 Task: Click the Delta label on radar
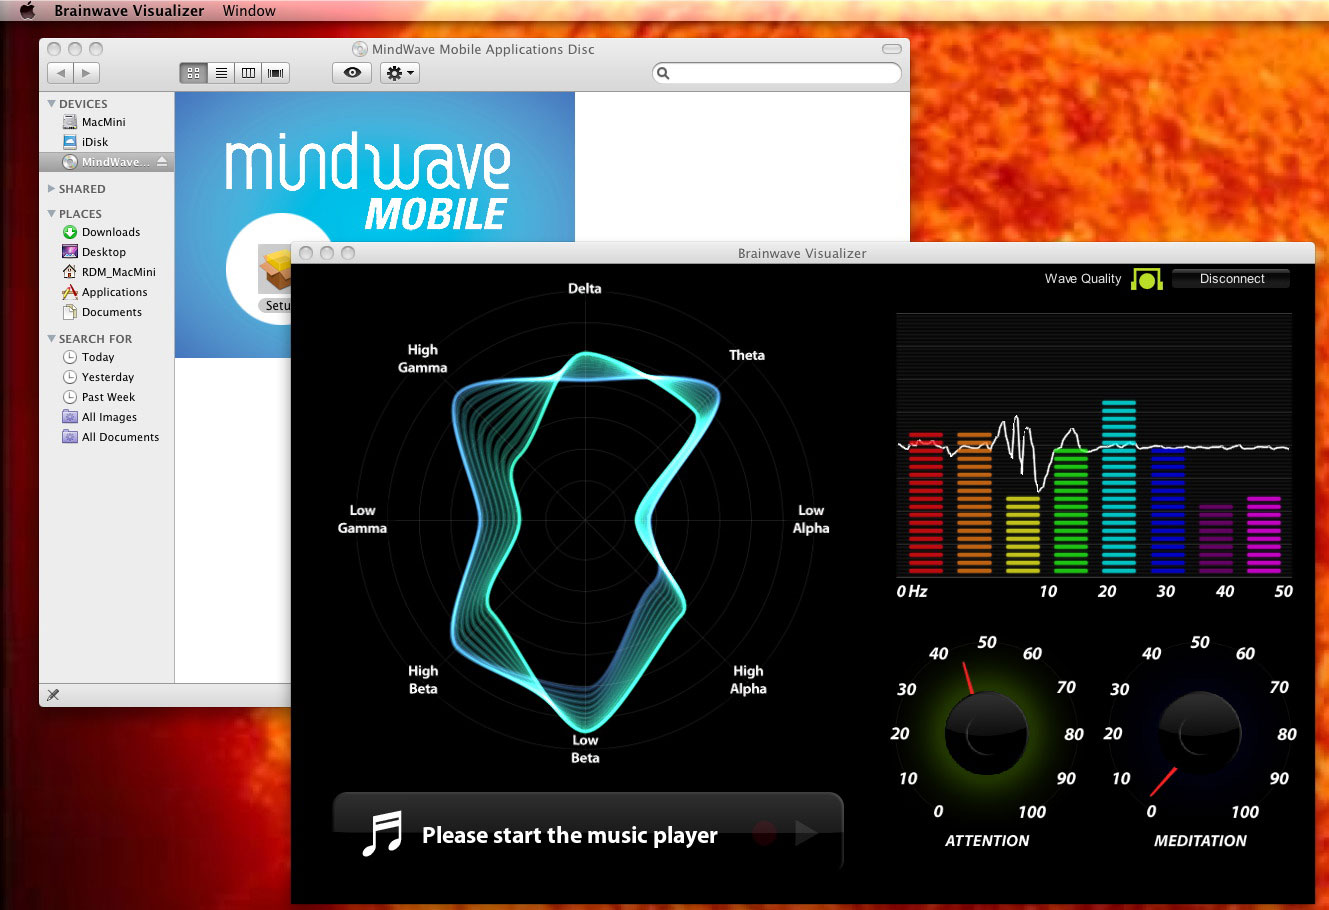(585, 288)
